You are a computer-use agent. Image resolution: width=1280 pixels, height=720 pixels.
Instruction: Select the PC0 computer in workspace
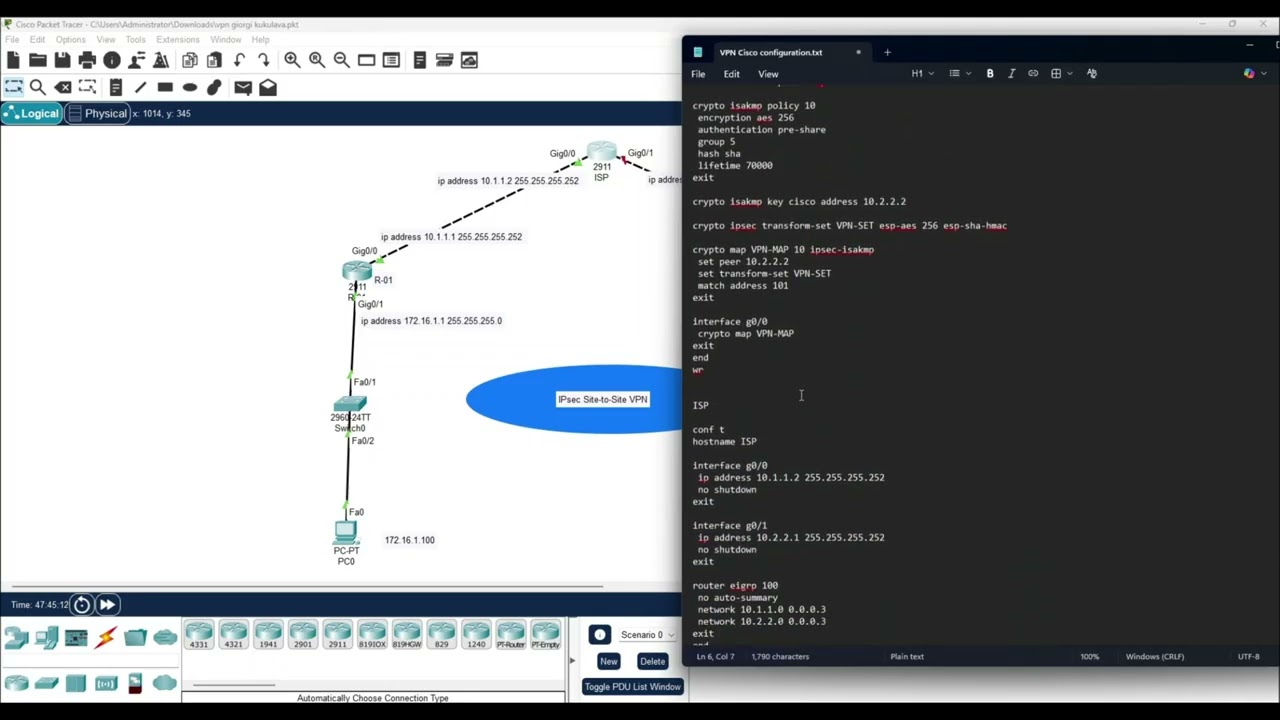coord(346,532)
